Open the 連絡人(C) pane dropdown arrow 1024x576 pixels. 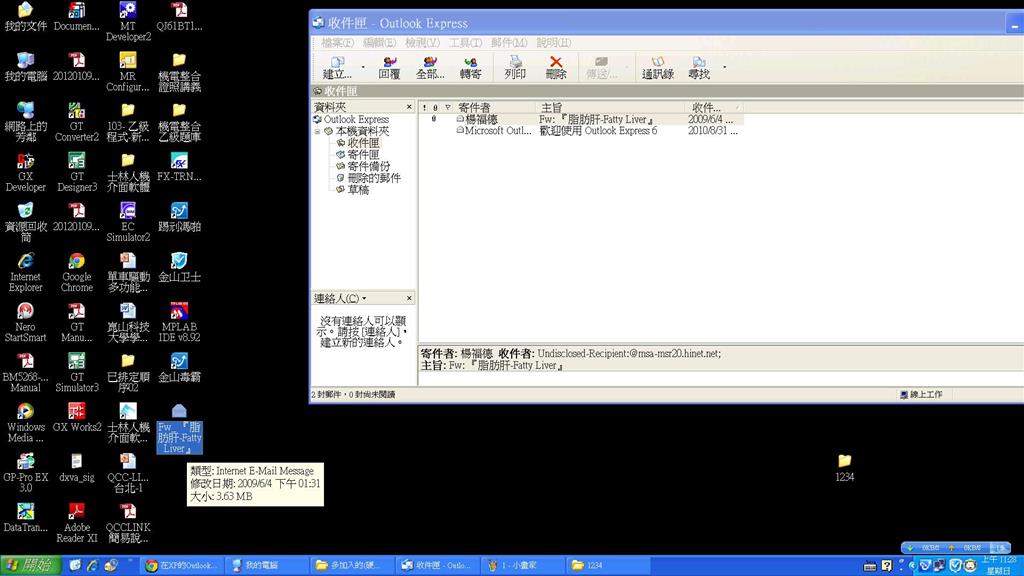point(364,298)
